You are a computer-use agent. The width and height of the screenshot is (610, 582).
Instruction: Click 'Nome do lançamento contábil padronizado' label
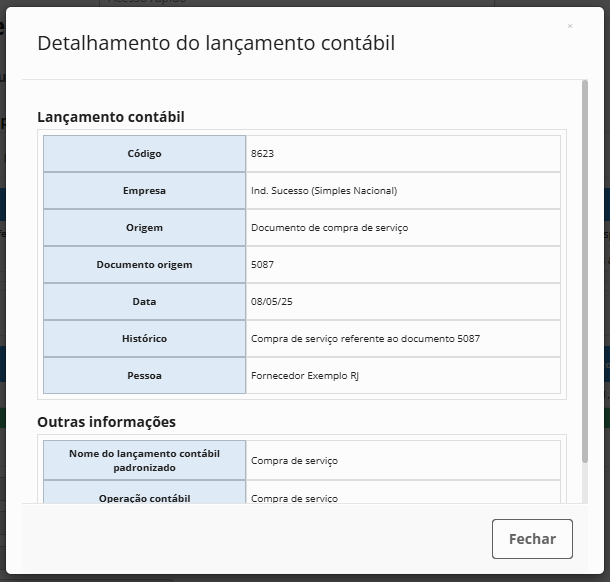point(144,460)
